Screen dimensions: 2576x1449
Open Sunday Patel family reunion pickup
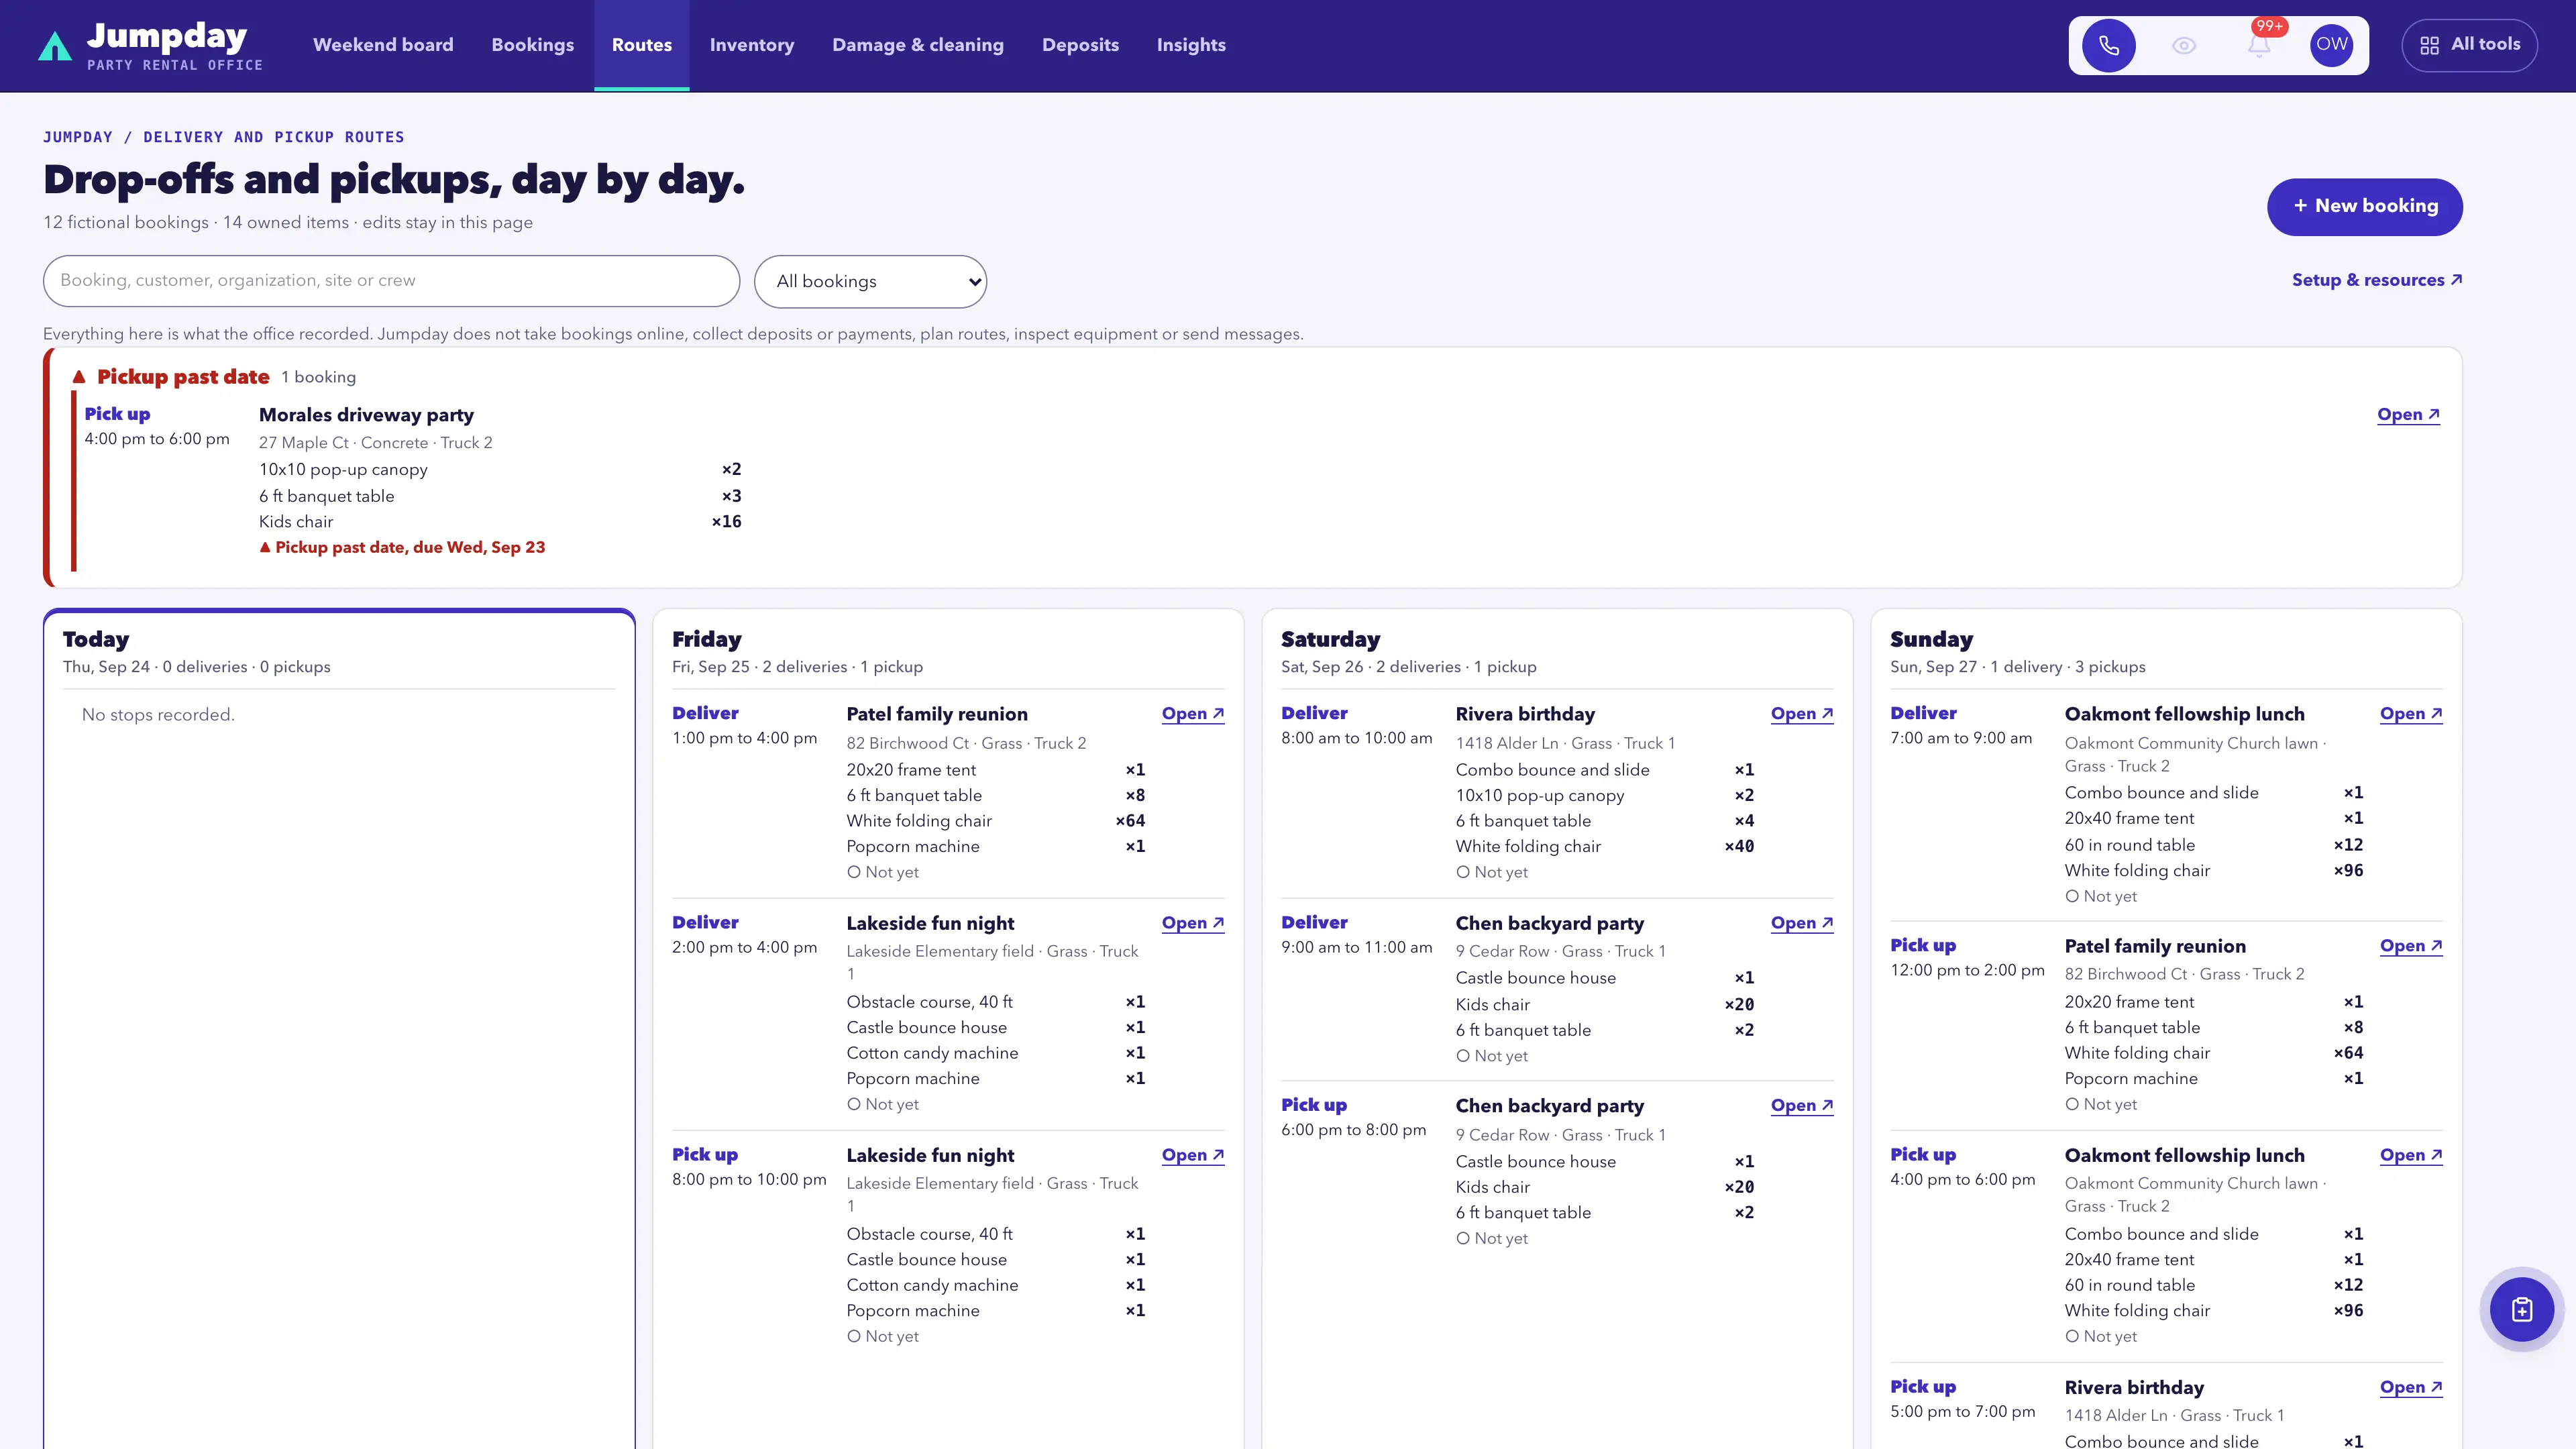click(2410, 946)
